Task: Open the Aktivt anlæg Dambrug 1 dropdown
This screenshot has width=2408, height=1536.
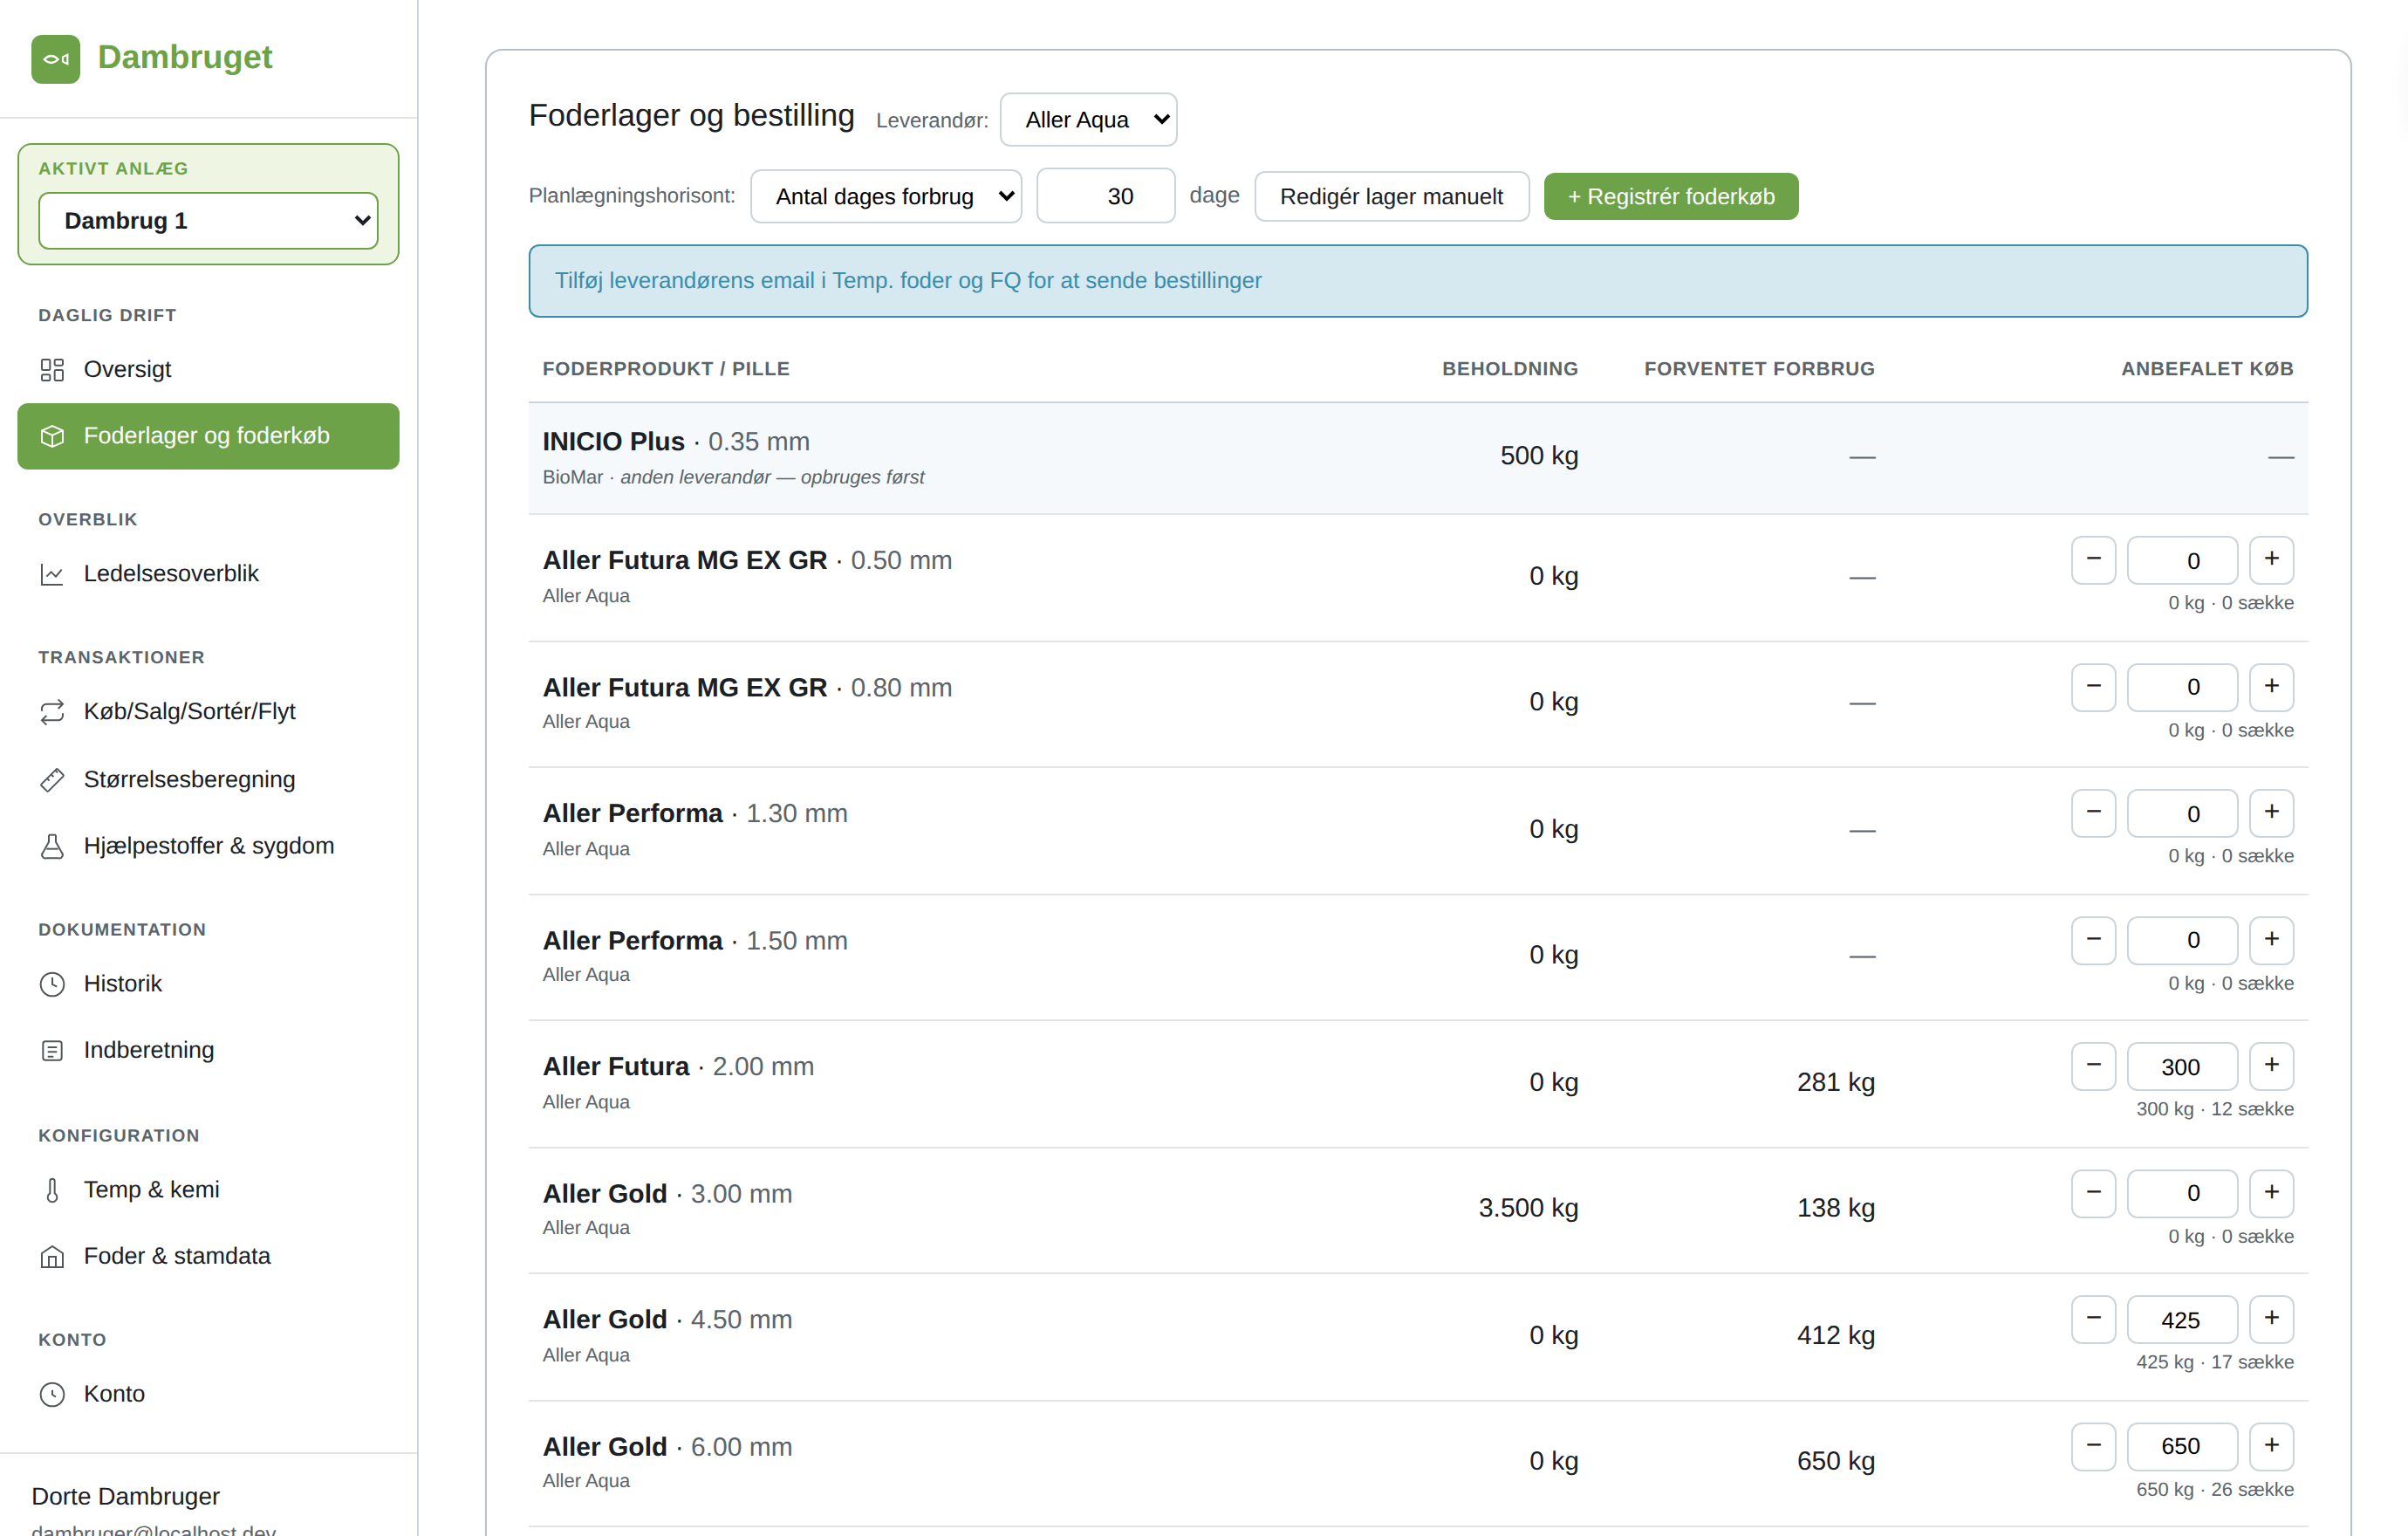Action: (208, 220)
